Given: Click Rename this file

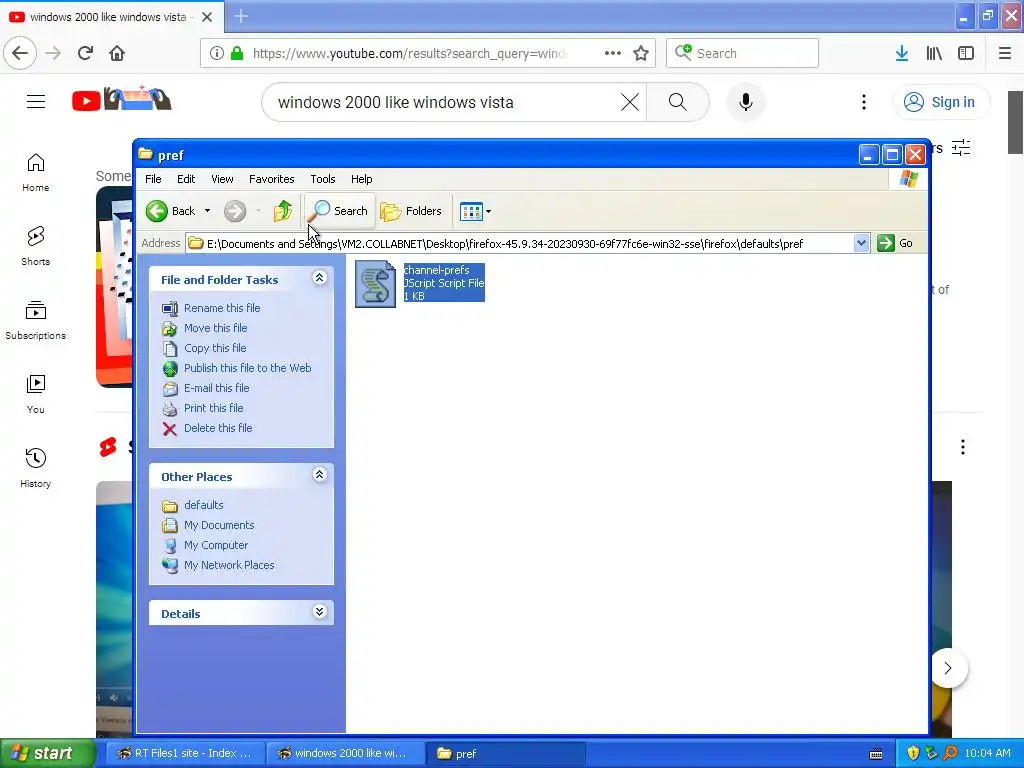Looking at the screenshot, I should [x=222, y=308].
